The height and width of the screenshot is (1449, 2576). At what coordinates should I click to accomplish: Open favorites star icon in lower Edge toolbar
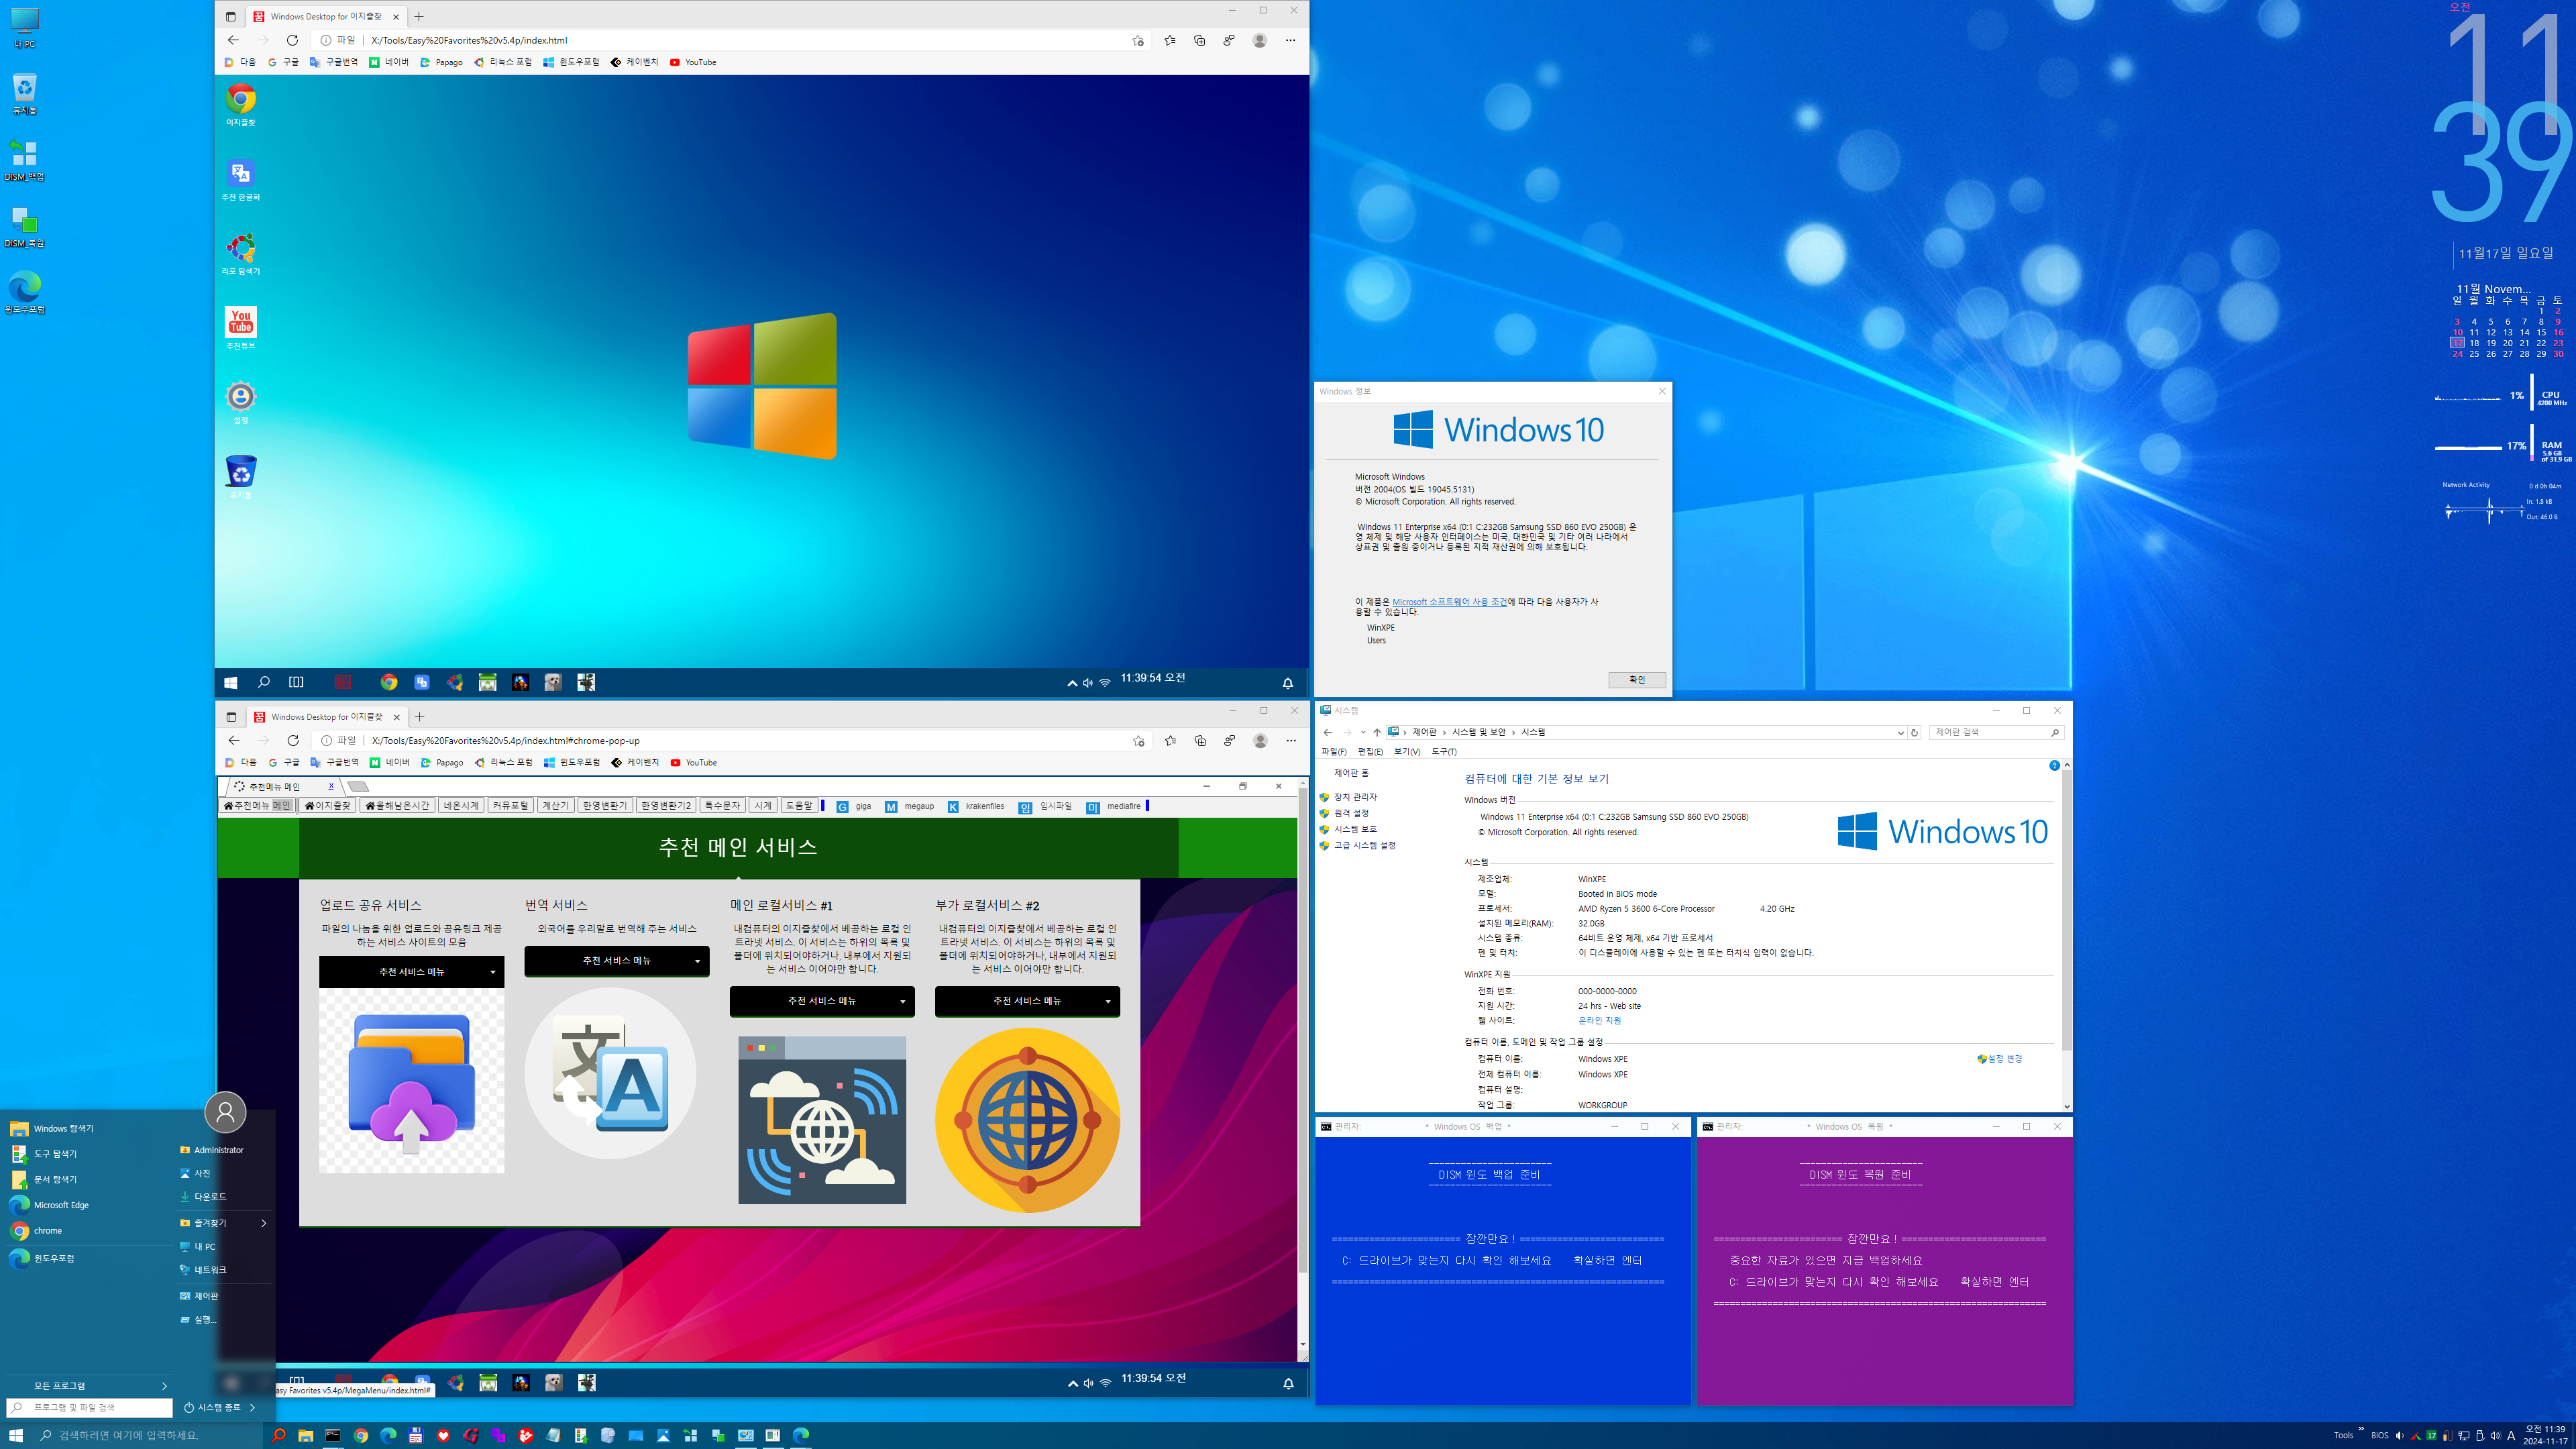tap(1170, 741)
